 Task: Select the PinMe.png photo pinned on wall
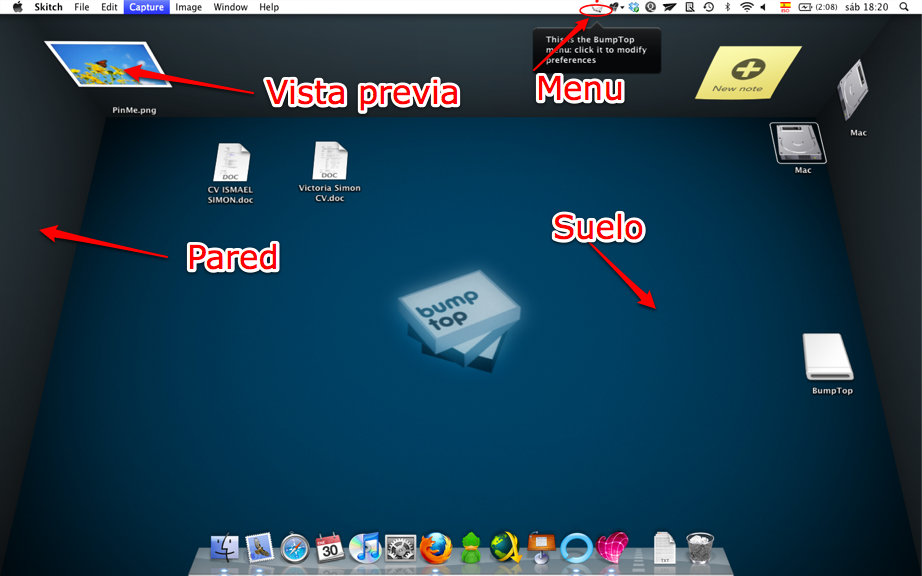(108, 64)
